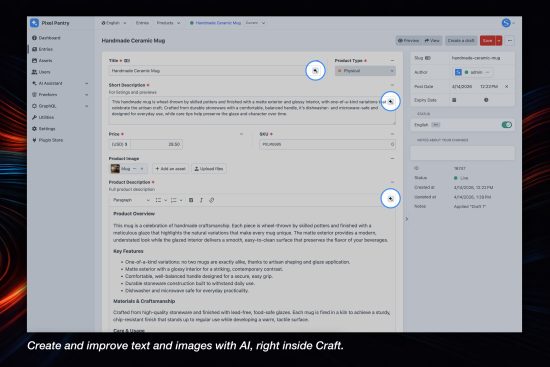Click into the Short Description textarea
550x367 pixels.
coord(252,110)
